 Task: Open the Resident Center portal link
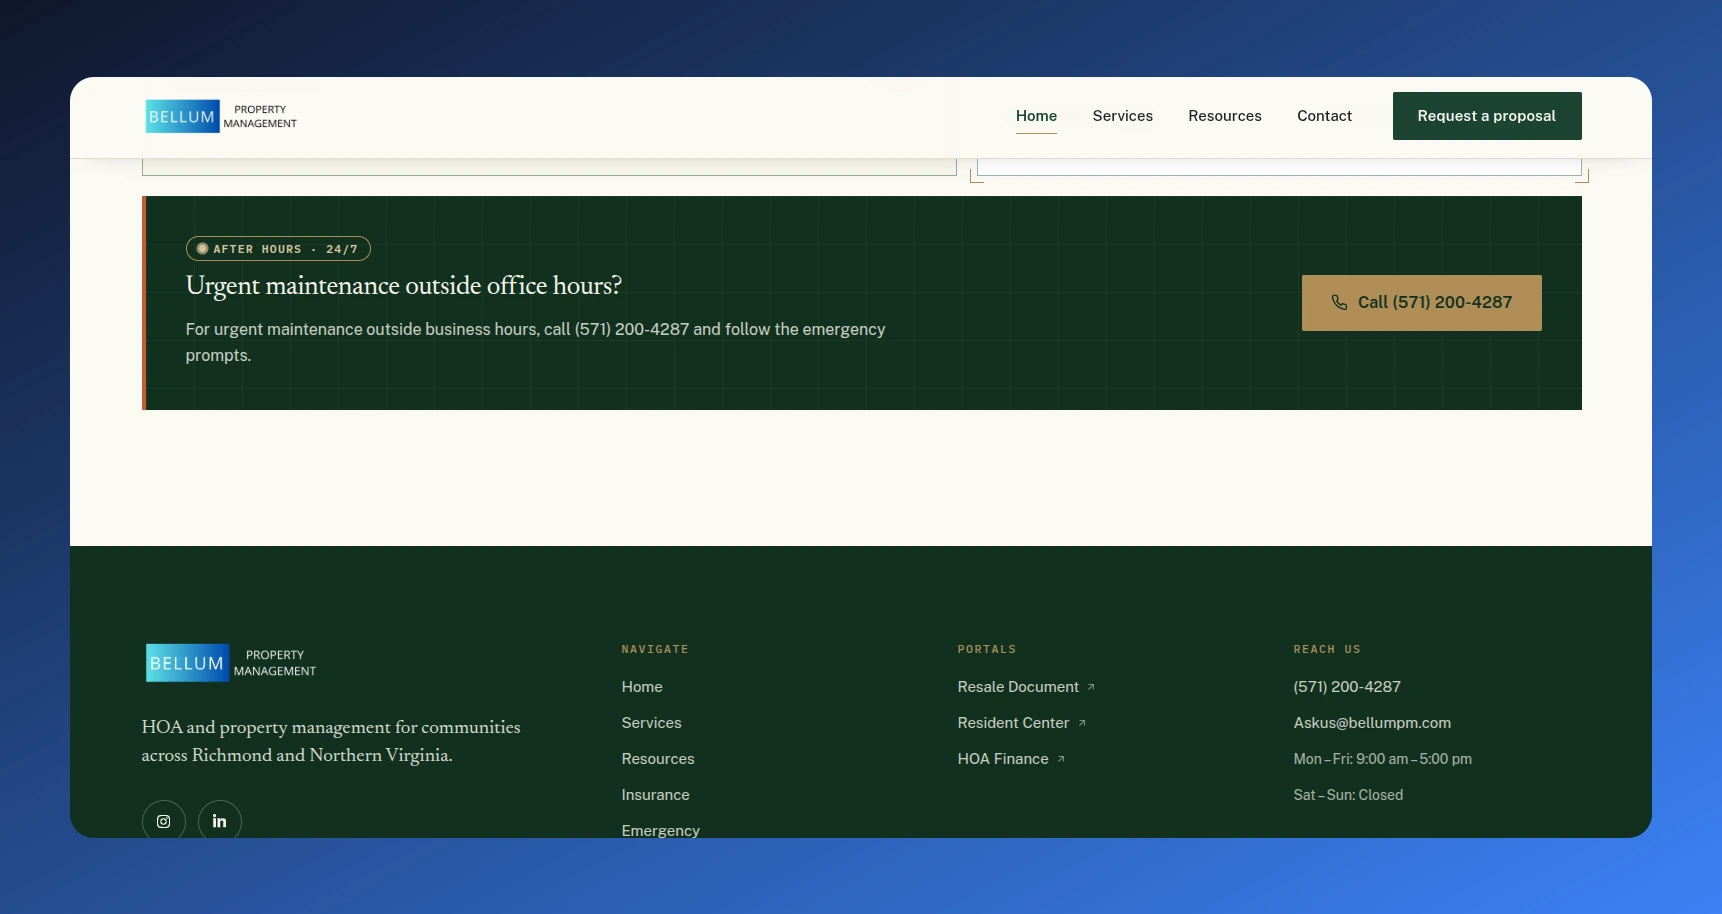pos(1021,723)
